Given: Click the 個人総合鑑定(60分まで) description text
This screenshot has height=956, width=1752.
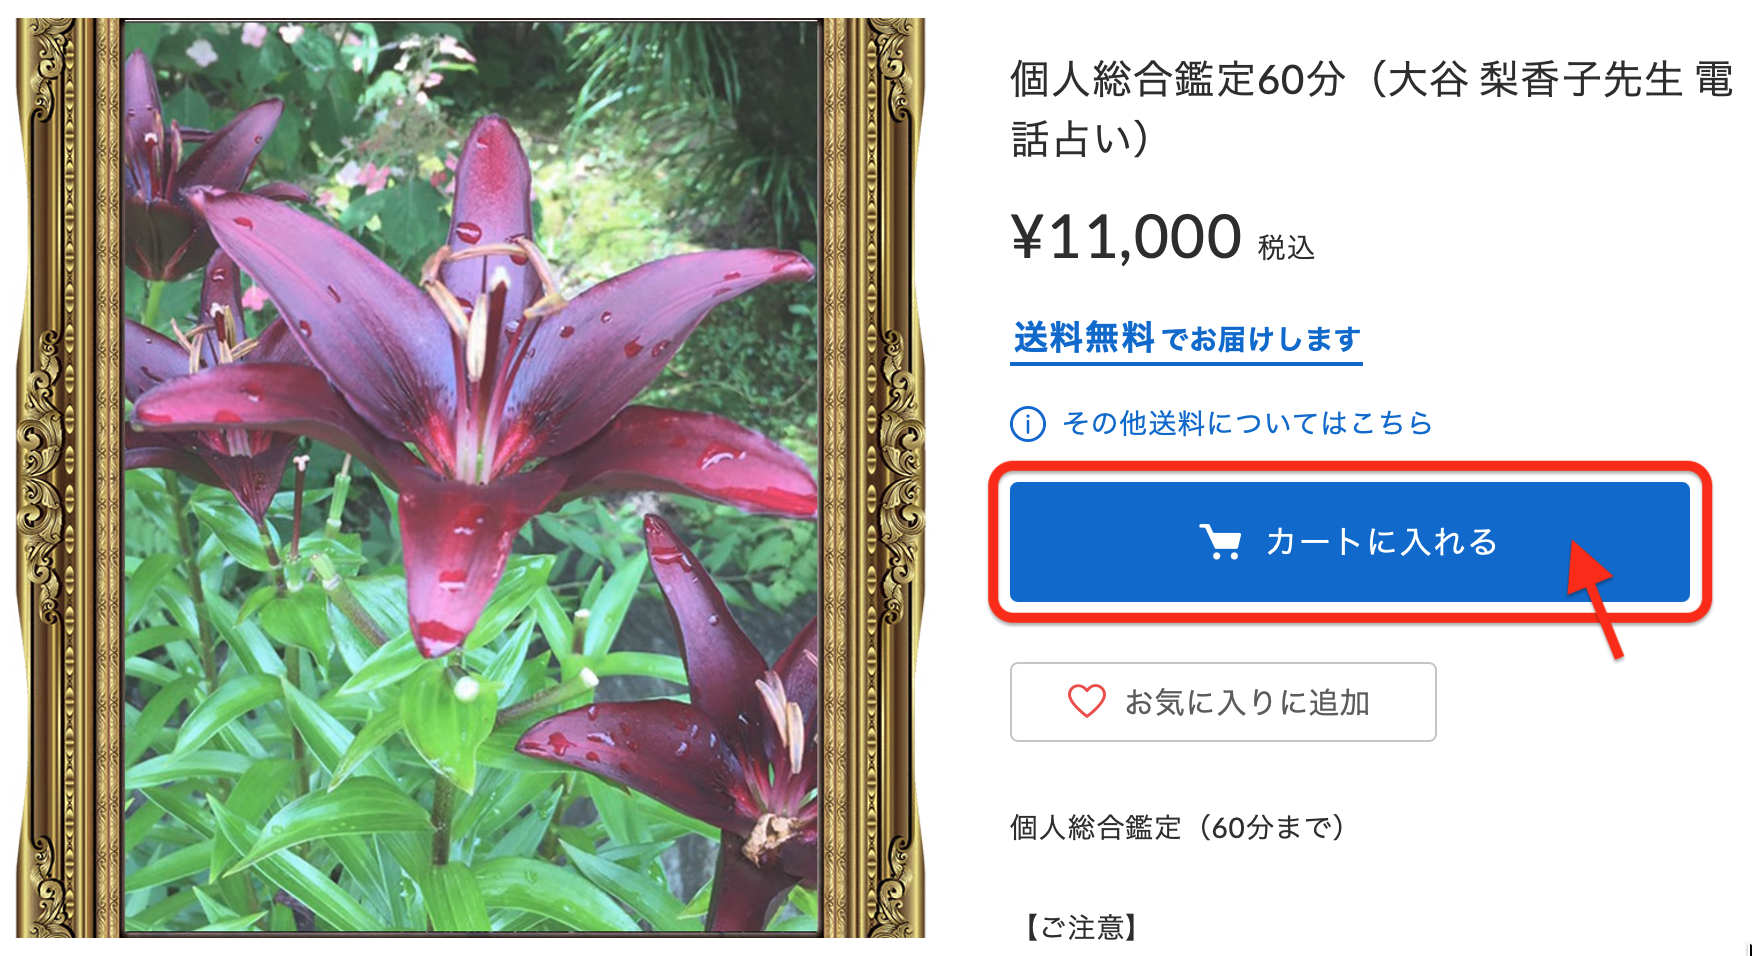Looking at the screenshot, I should tap(1178, 827).
